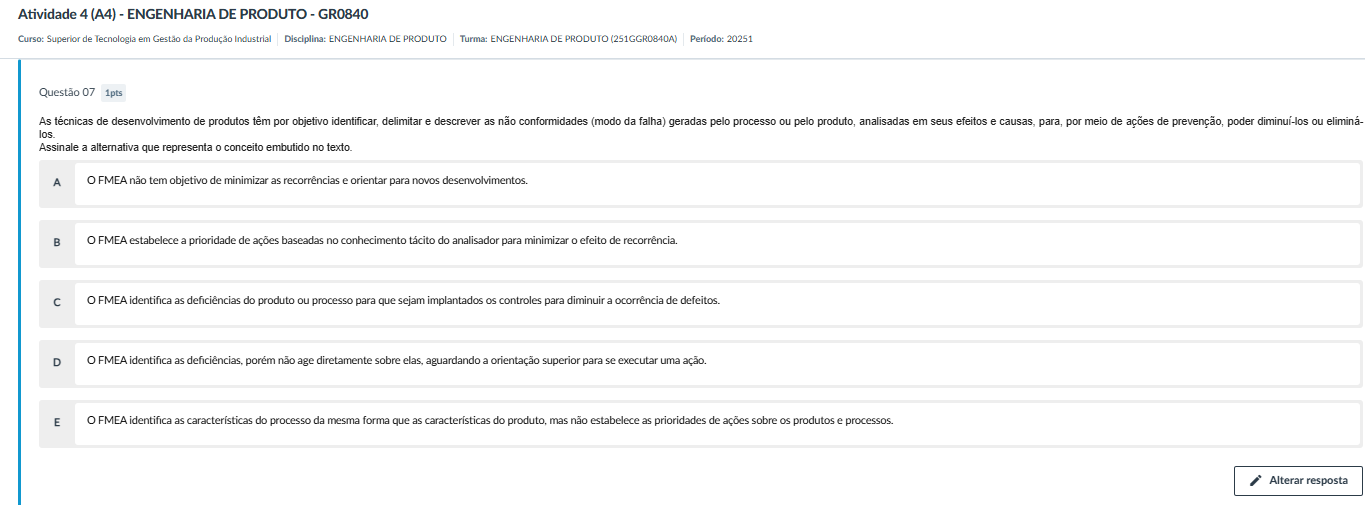Click the Curso info in header
Screen dimensions: 1365x505
click(x=144, y=39)
